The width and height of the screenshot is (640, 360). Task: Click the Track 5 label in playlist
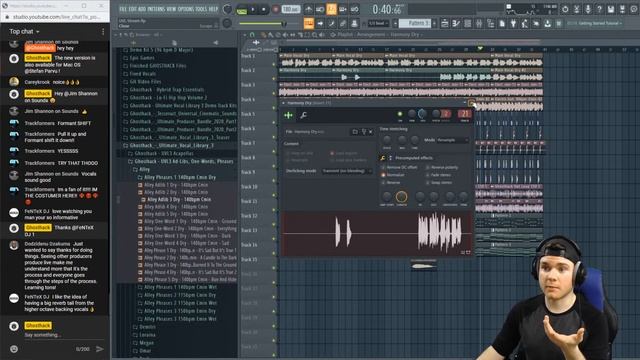point(248,114)
